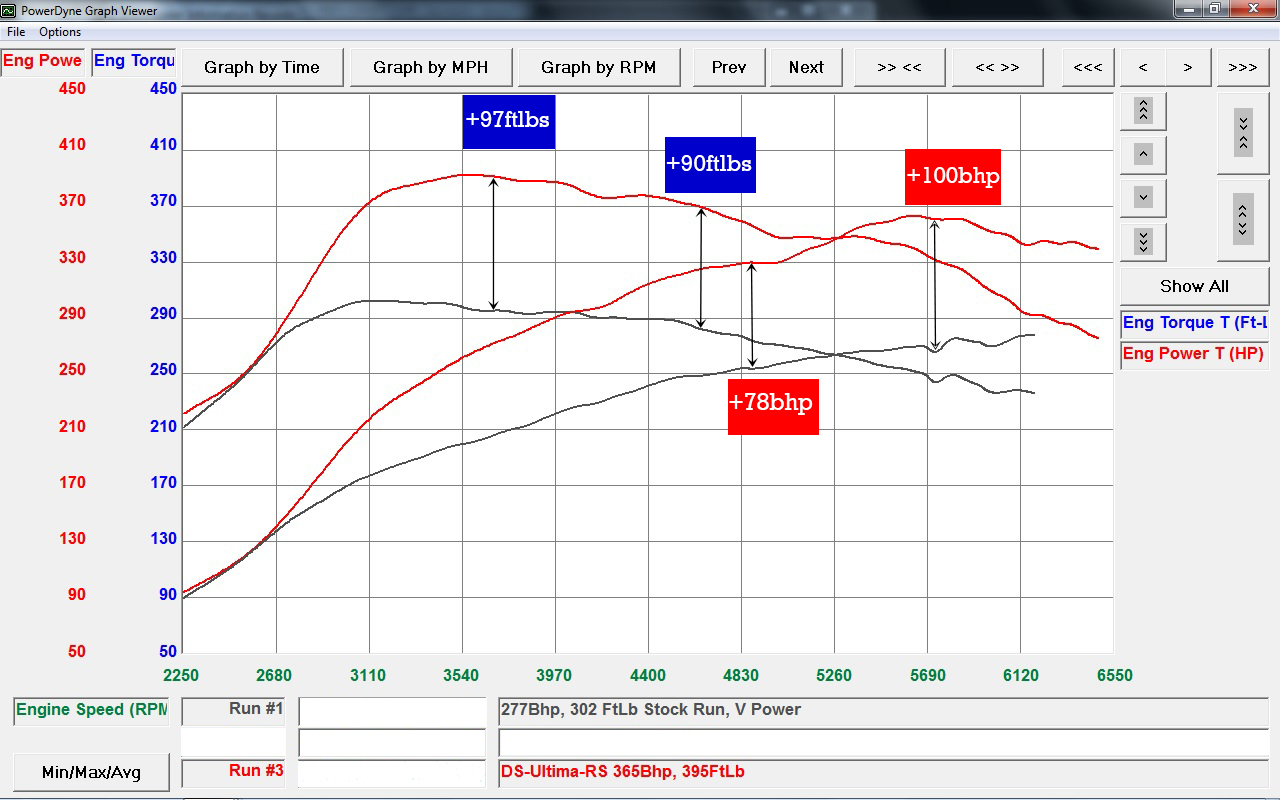Click the red 450 power axis value
This screenshot has width=1280, height=800.
pos(72,88)
